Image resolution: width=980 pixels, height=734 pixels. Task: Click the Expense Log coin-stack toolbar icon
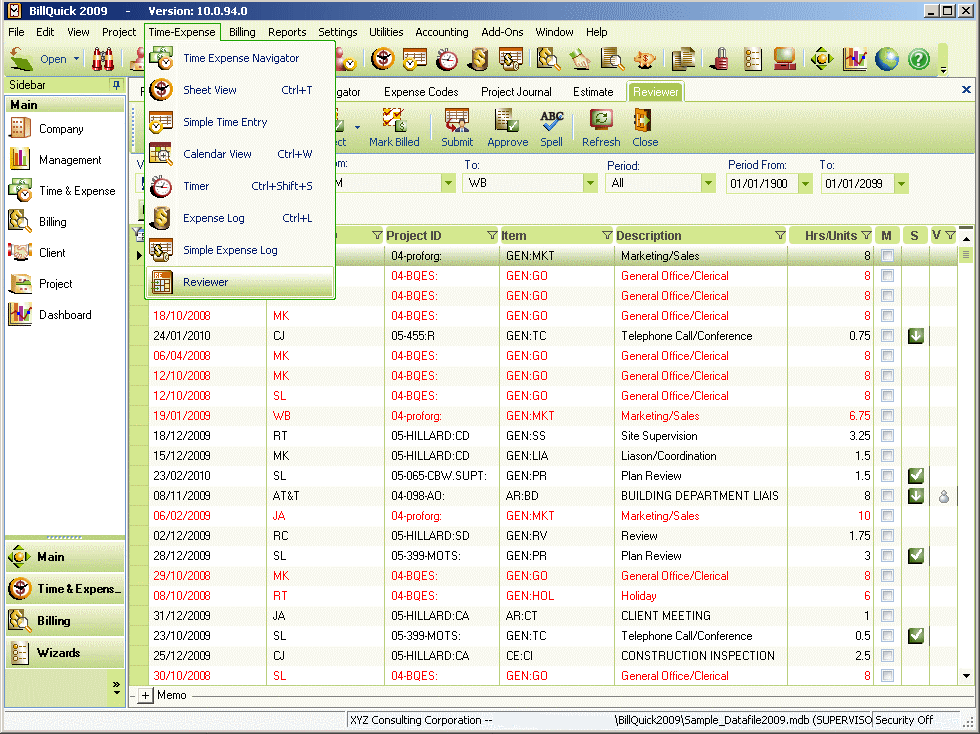[x=479, y=59]
